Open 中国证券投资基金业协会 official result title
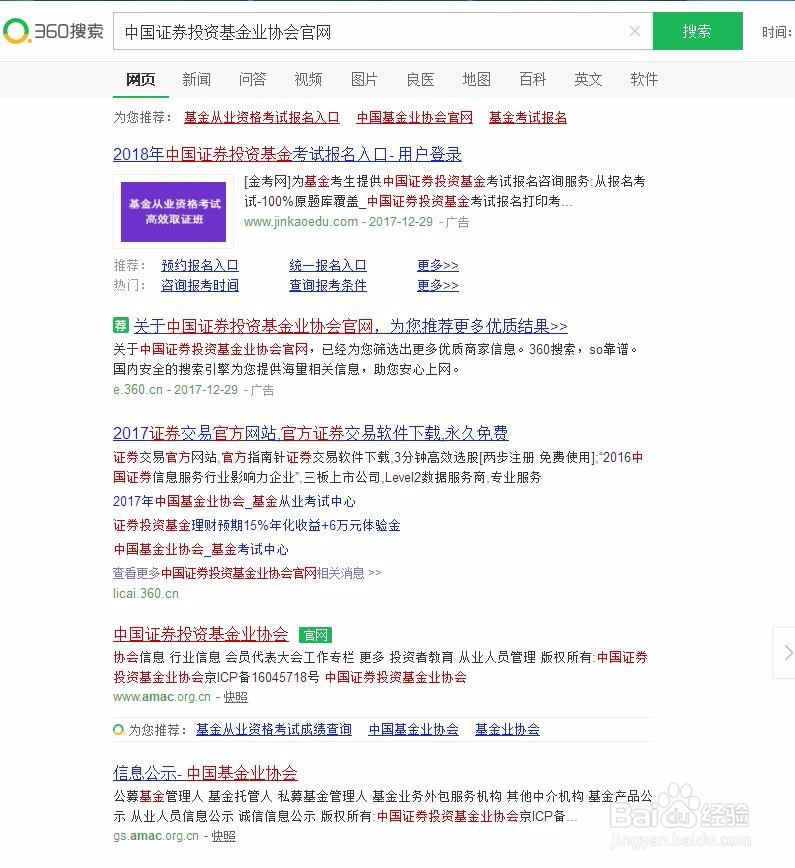 pyautogui.click(x=201, y=634)
